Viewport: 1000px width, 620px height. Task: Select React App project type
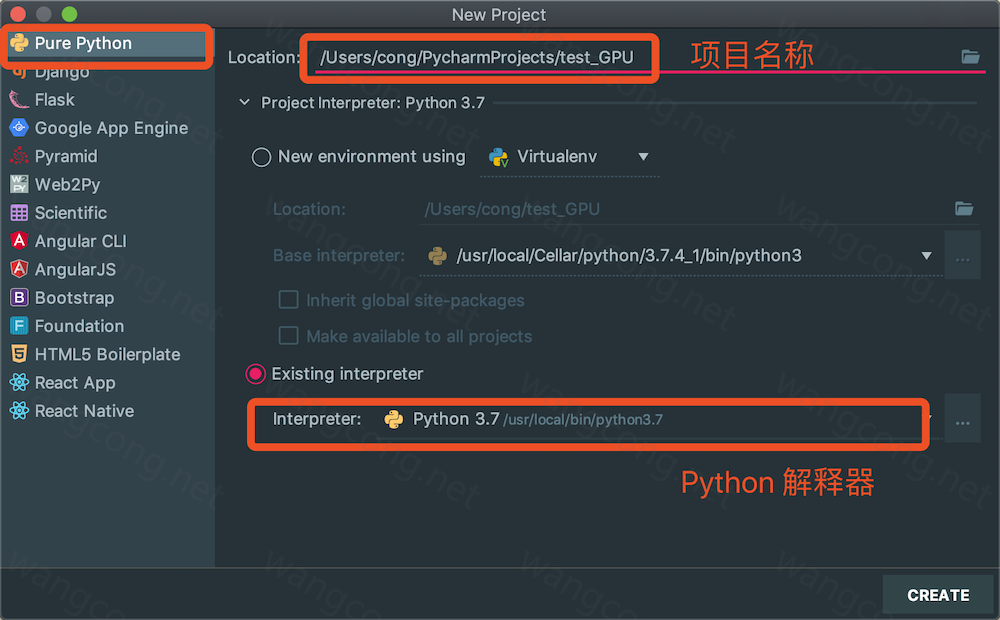(x=107, y=383)
